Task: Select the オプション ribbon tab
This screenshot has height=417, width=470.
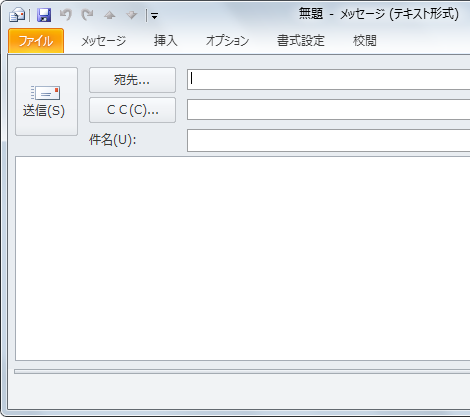Action: click(x=227, y=41)
